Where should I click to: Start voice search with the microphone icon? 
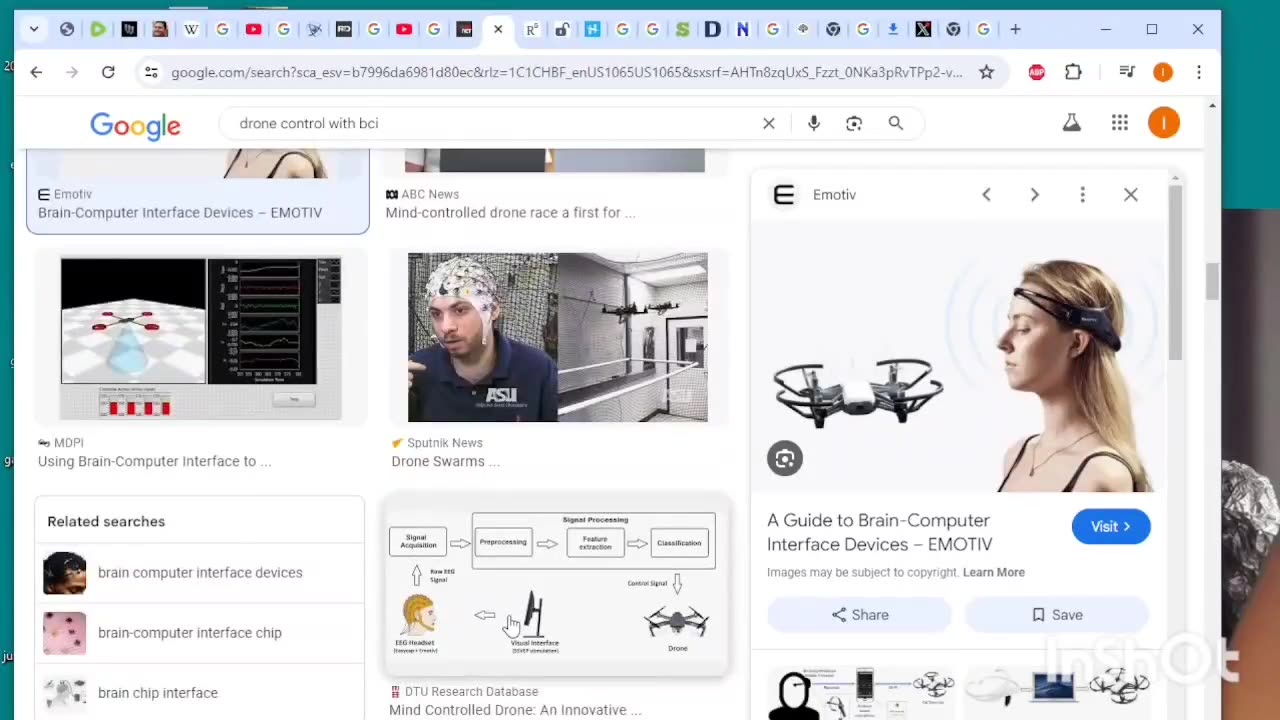click(814, 123)
